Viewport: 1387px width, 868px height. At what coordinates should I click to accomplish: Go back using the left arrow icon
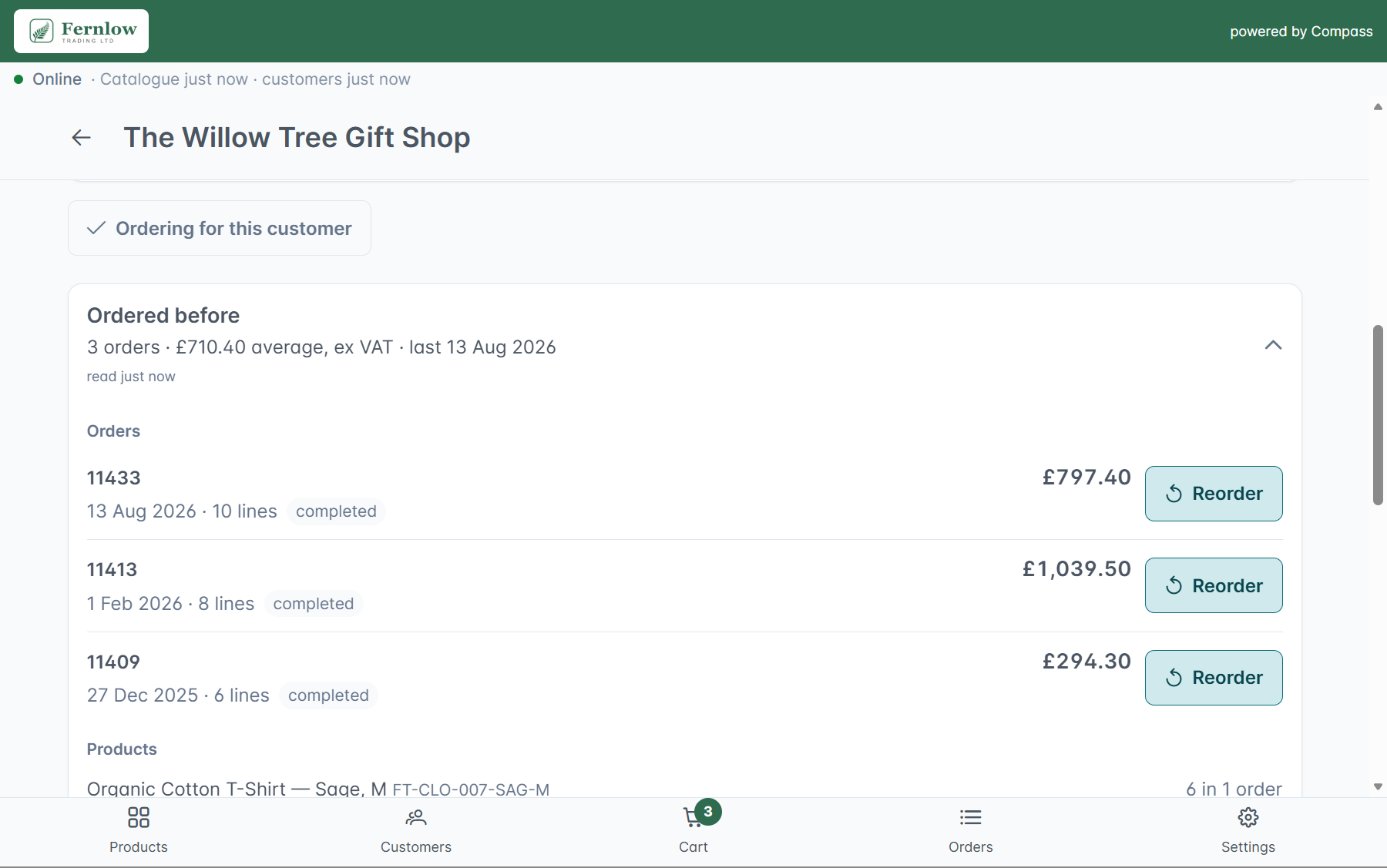(81, 138)
